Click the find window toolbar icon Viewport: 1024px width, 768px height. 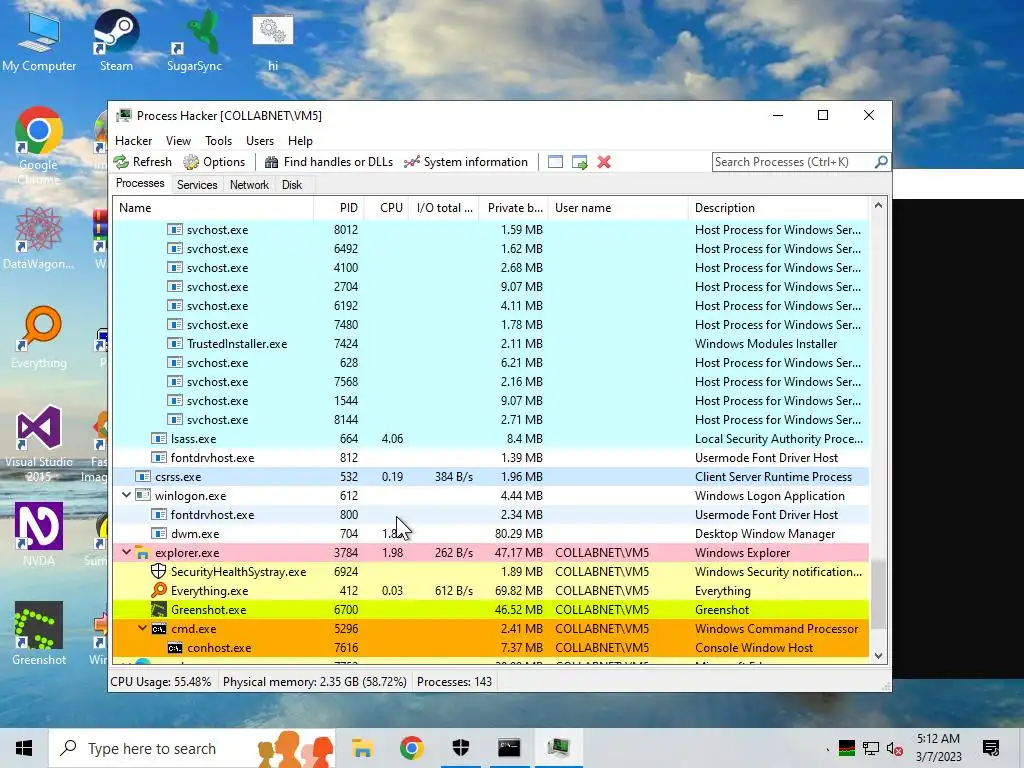pyautogui.click(x=555, y=162)
